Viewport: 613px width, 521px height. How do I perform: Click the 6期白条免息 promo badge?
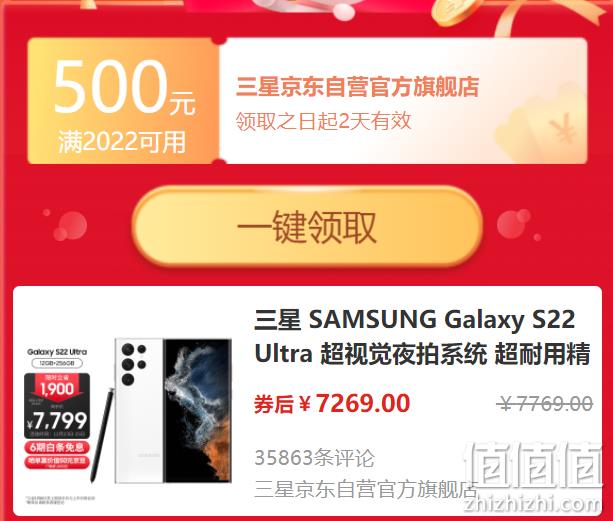(x=57, y=447)
